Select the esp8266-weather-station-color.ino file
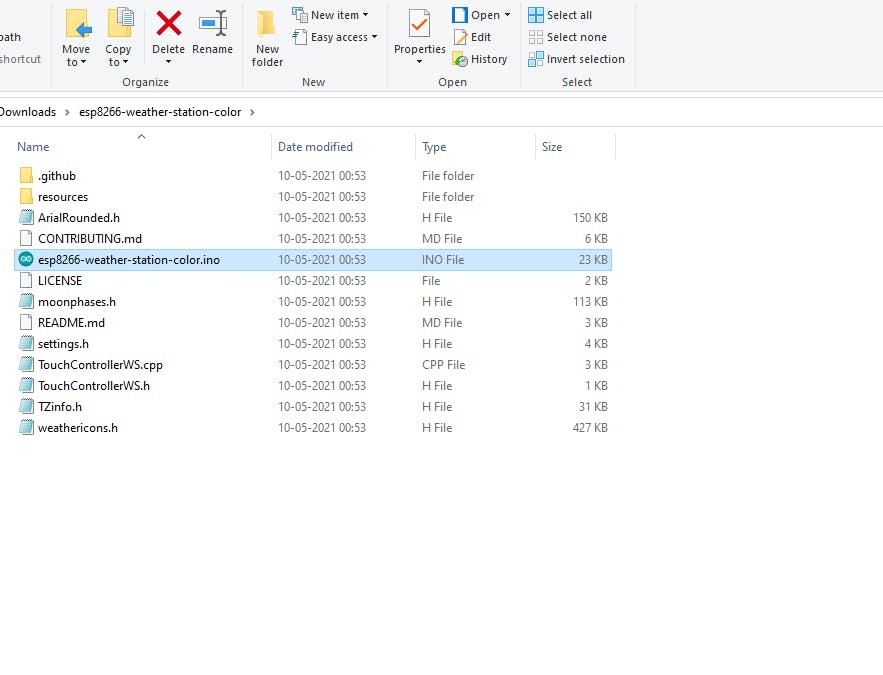The width and height of the screenshot is (883, 675). pos(313,260)
